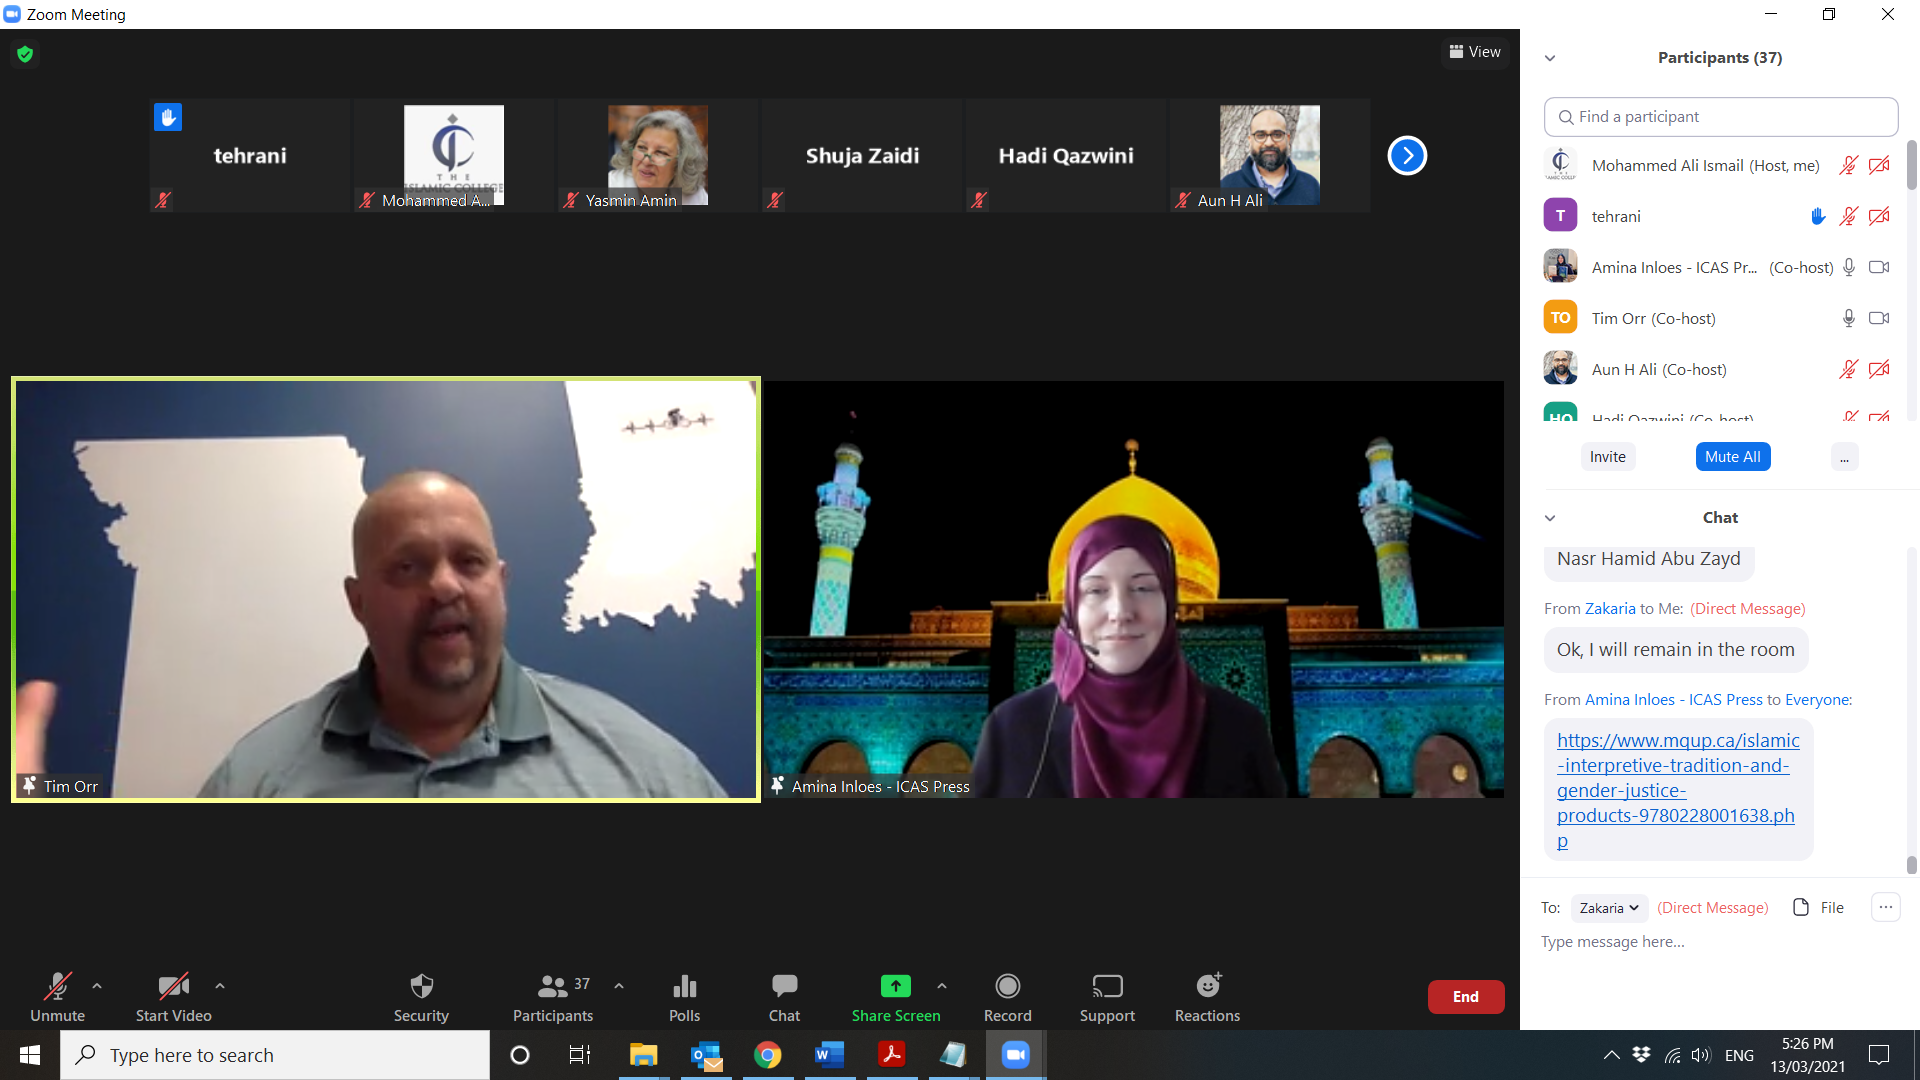The width and height of the screenshot is (1920, 1080).
Task: Select the Aun H Ali video thumbnail
Action: click(1270, 155)
